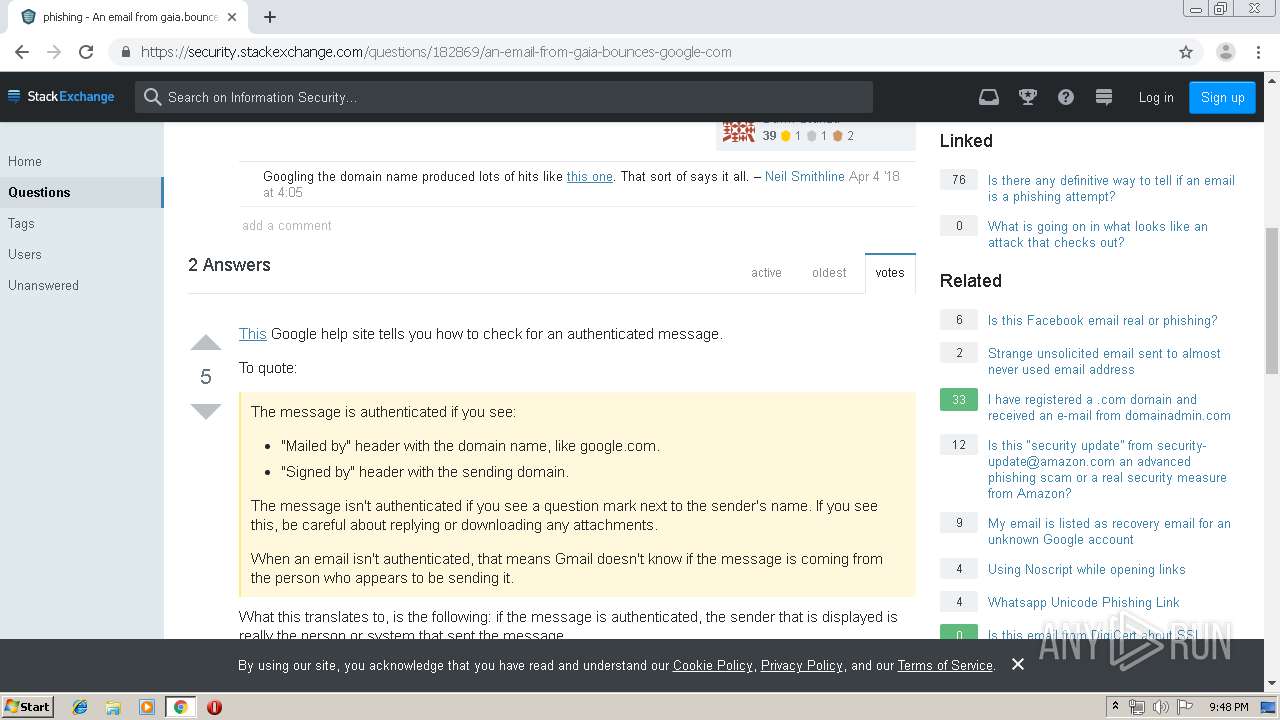Open 'What is going on' linked question
Viewport: 1280px width, 720px height.
1098,234
